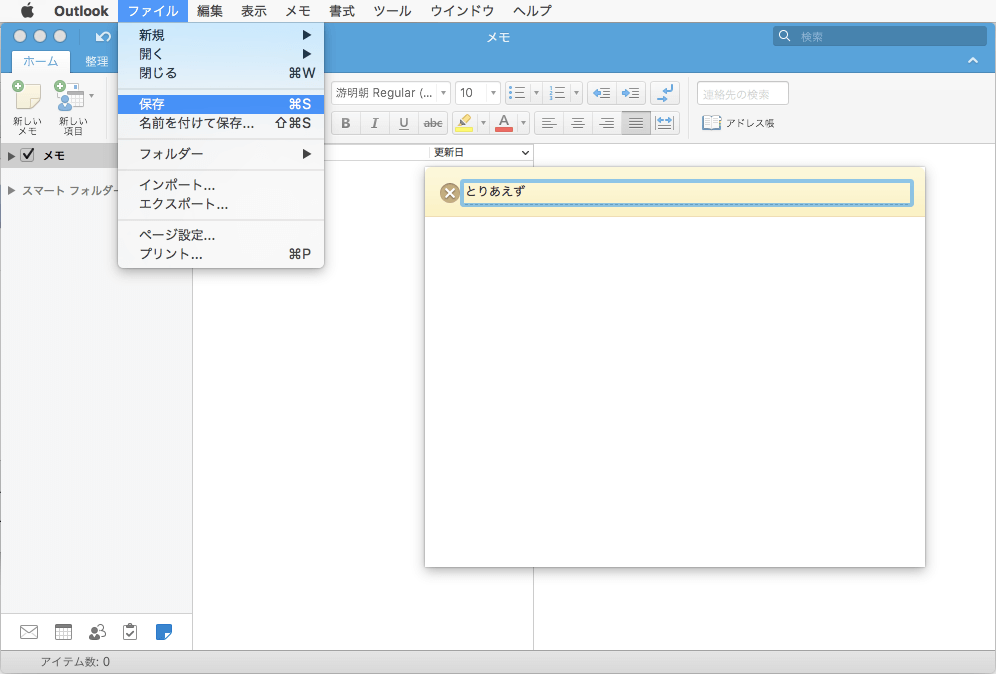The width and height of the screenshot is (996, 674).
Task: Open numbered list style dropdown arrow
Action: click(x=576, y=93)
